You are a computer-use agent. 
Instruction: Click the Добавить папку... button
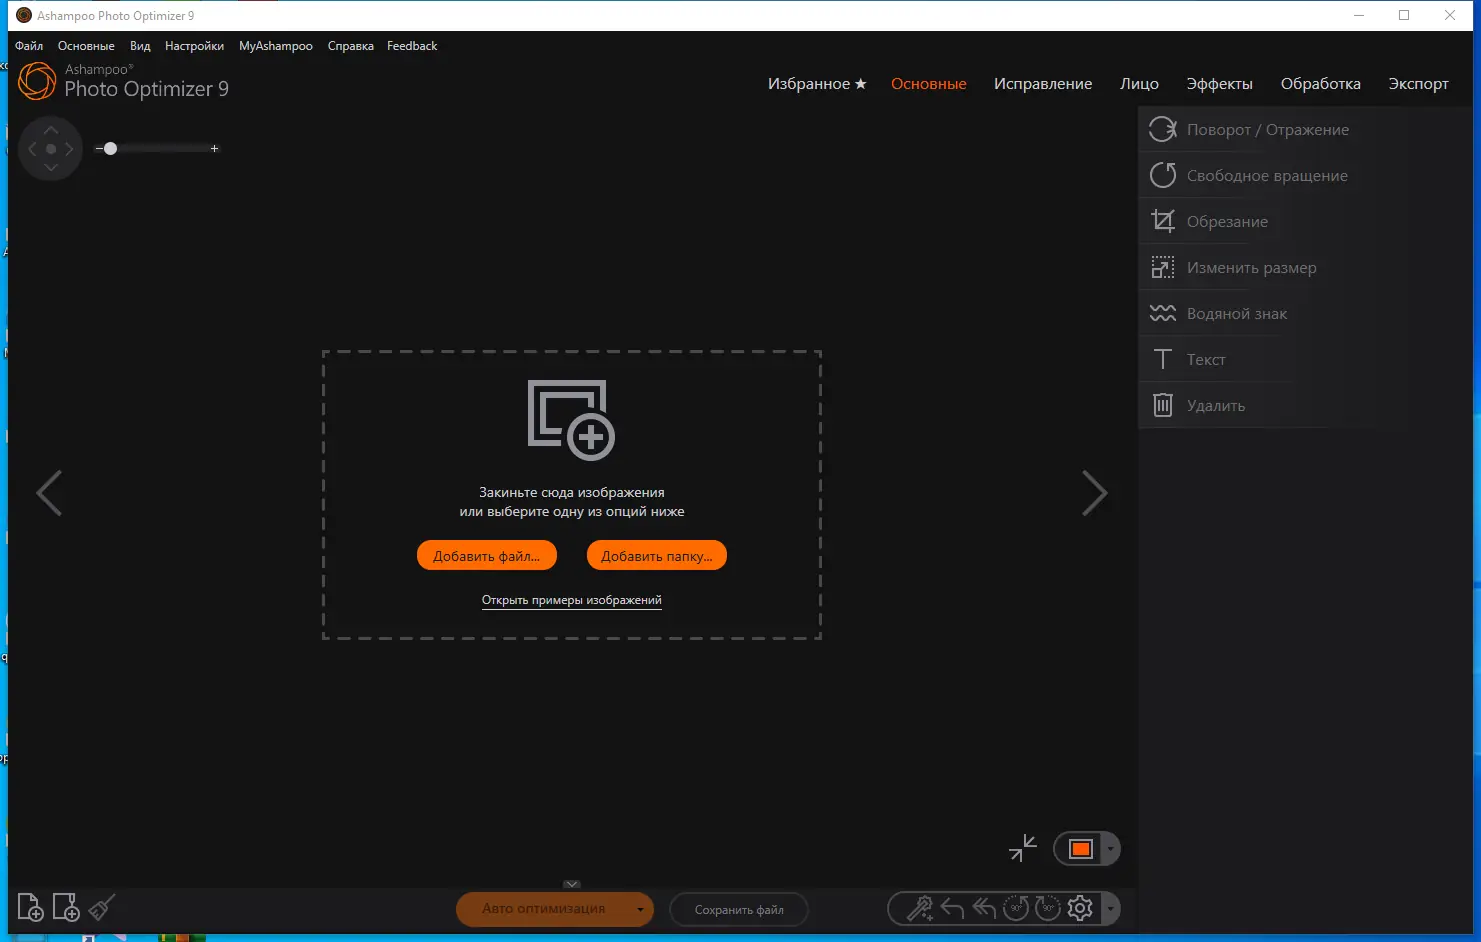pos(657,556)
